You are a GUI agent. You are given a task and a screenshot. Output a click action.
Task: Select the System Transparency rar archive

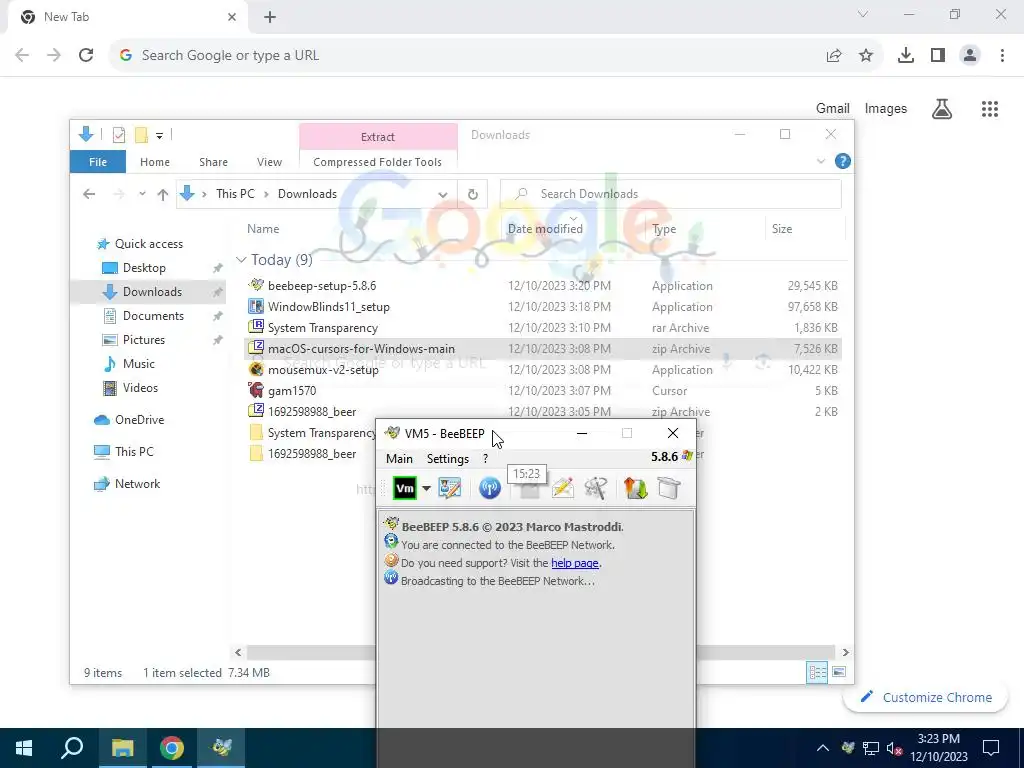pos(323,327)
